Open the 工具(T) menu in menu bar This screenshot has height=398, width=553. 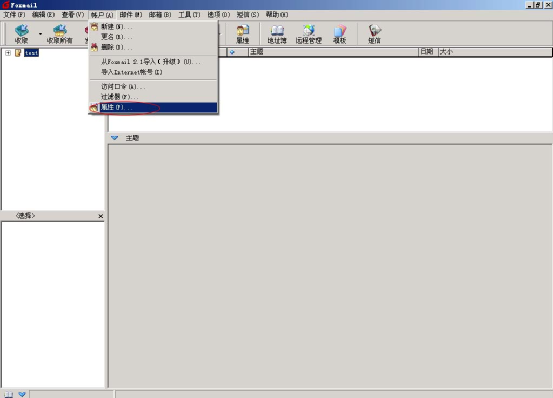[189, 15]
